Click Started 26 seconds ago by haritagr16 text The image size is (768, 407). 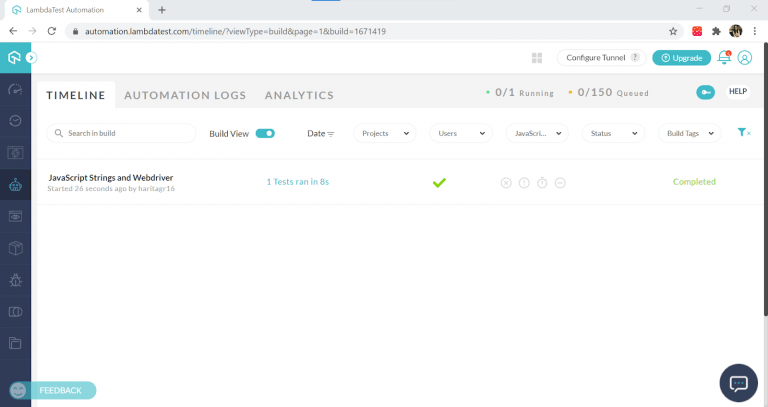pyautogui.click(x=111, y=189)
